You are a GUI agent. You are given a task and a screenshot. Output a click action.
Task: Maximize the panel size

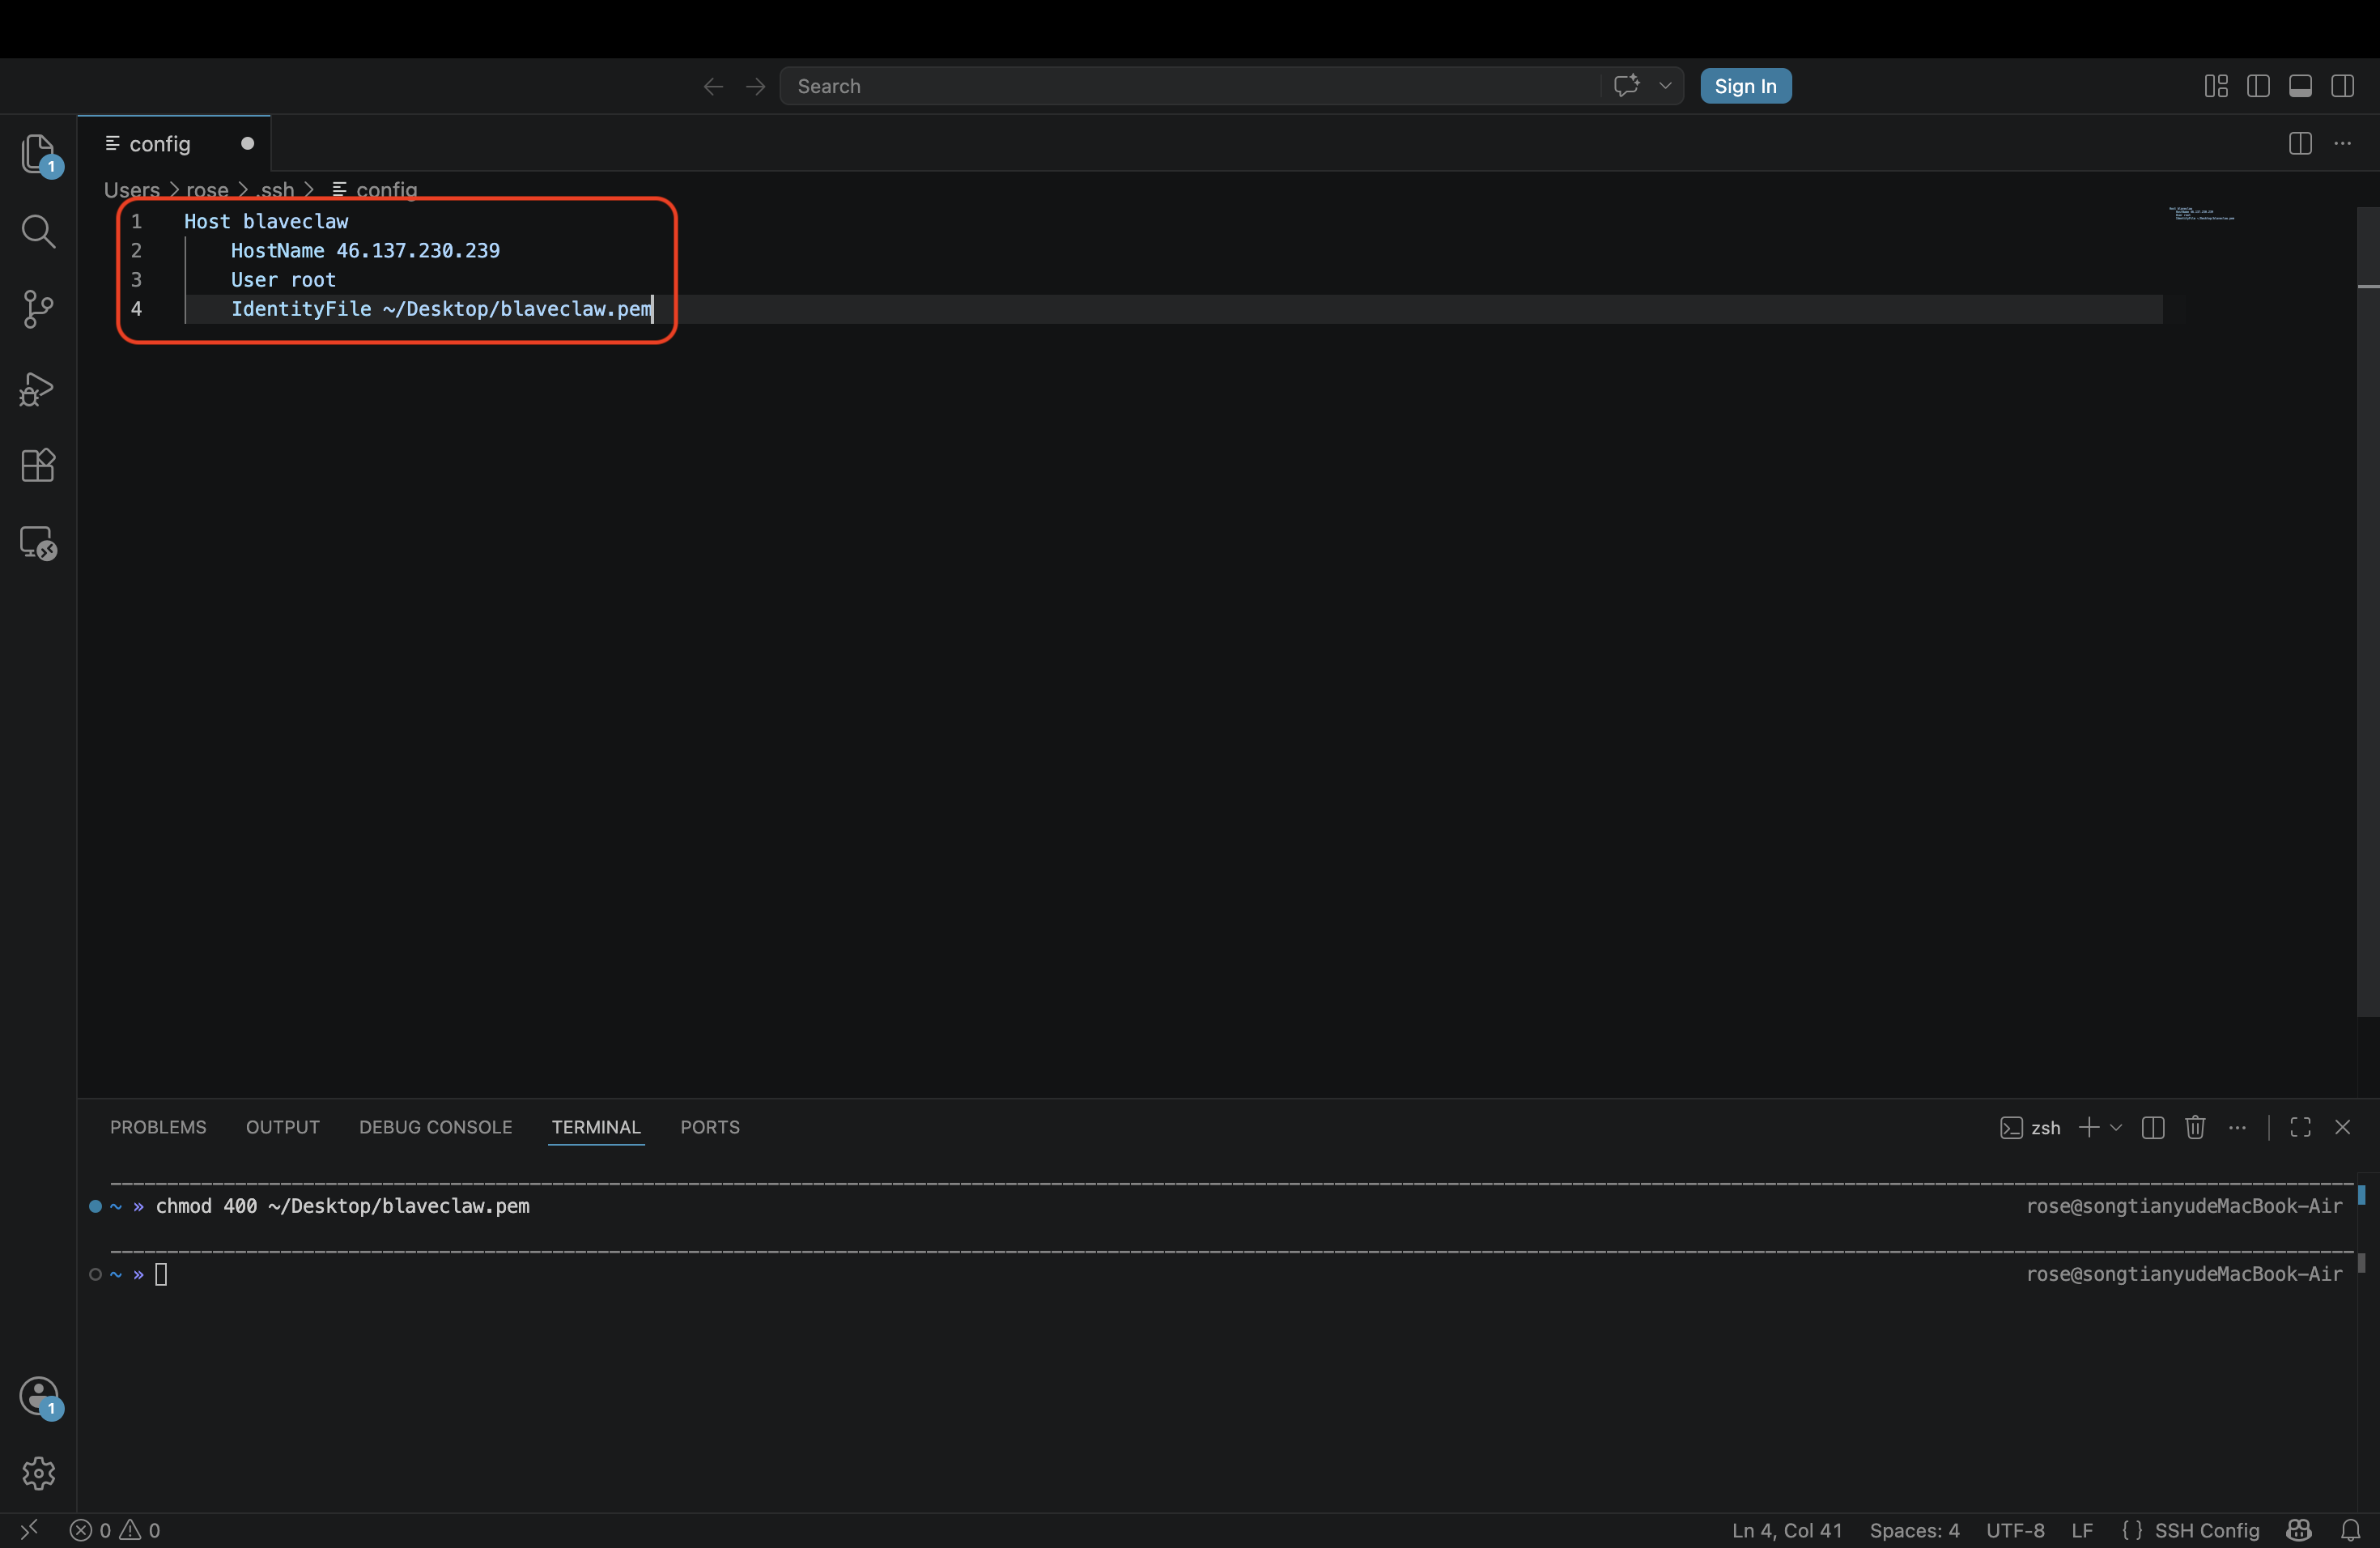[x=2300, y=1128]
